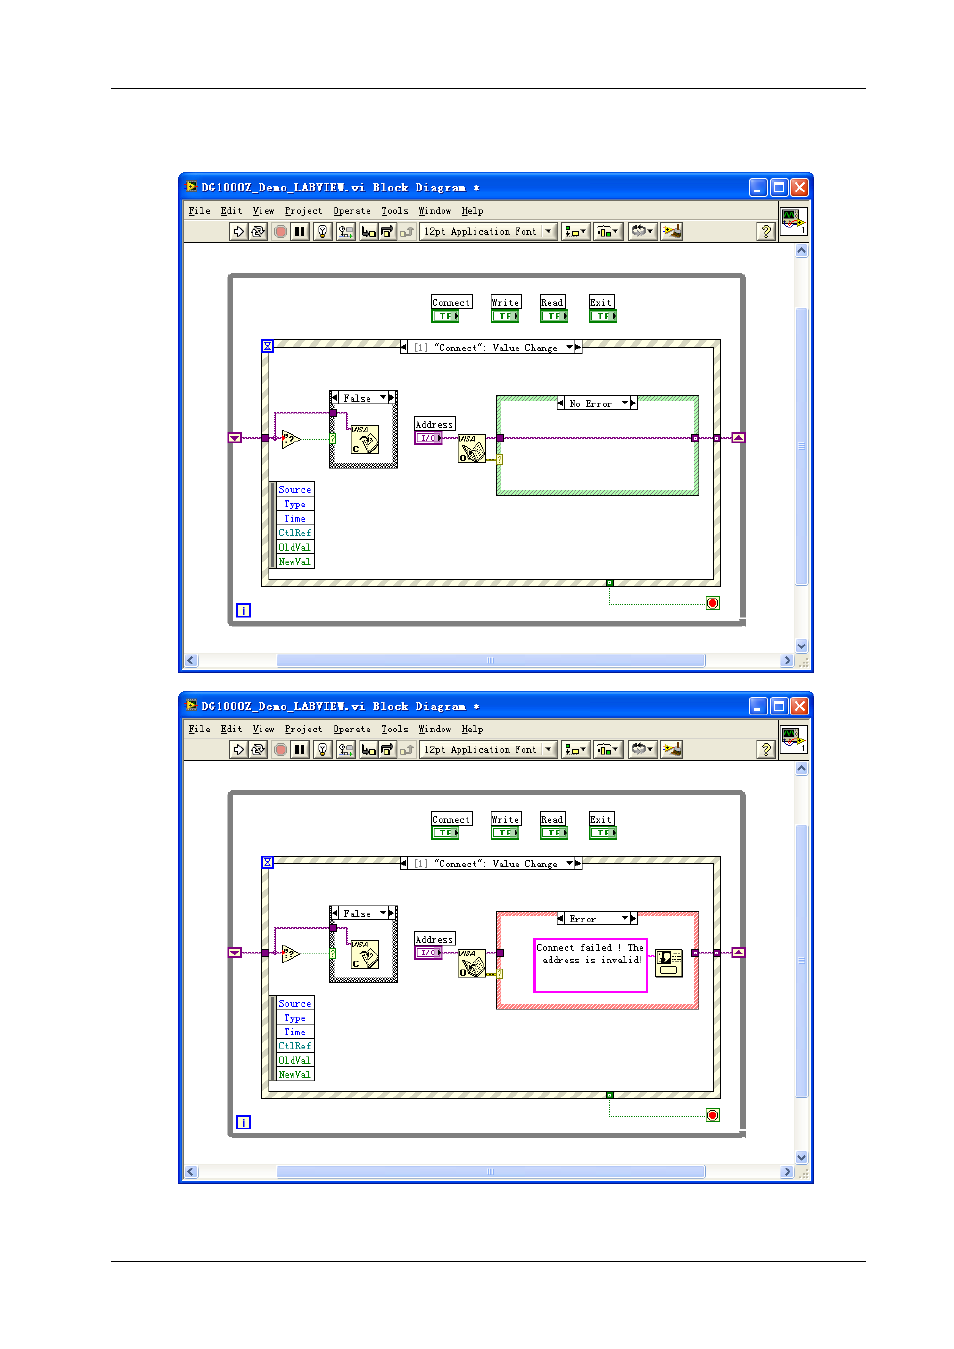
Task: Select the OldVal event data node in bottom window
Action: coord(295,1060)
